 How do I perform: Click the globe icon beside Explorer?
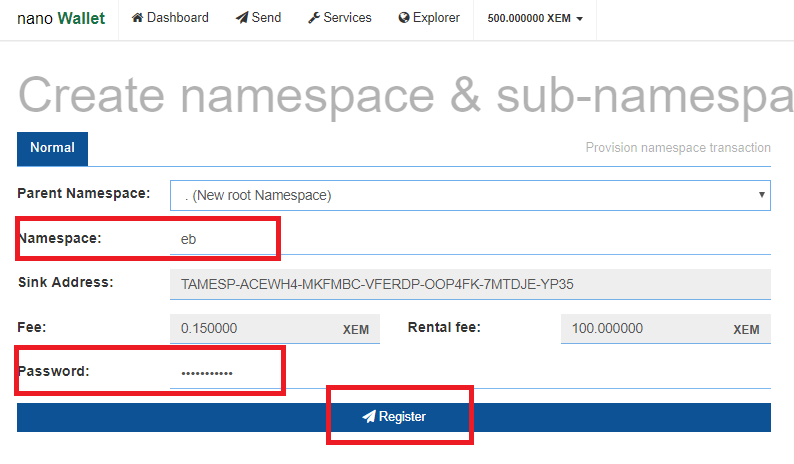click(x=404, y=18)
